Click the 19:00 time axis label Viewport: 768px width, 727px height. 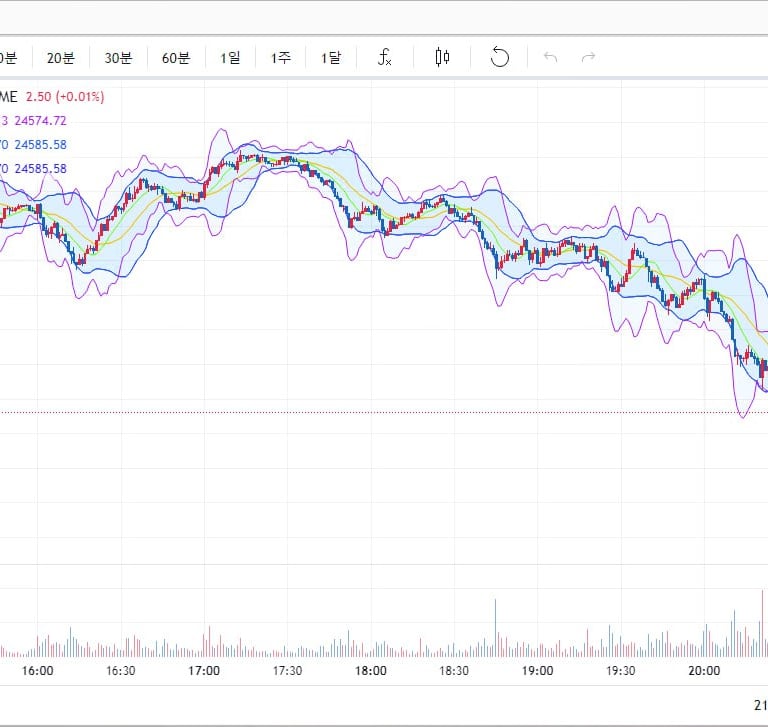(537, 671)
